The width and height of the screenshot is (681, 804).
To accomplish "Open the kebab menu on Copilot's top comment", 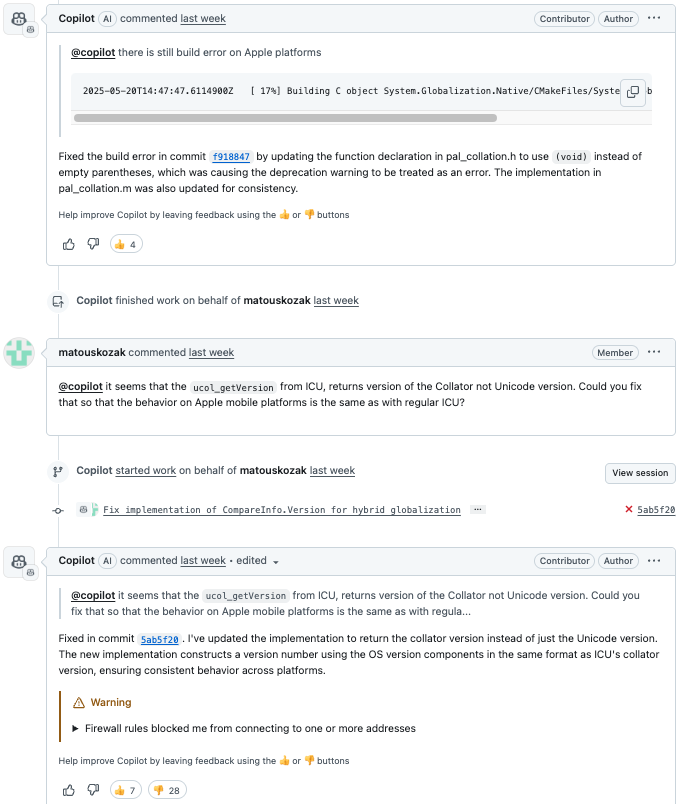I will 655,18.
